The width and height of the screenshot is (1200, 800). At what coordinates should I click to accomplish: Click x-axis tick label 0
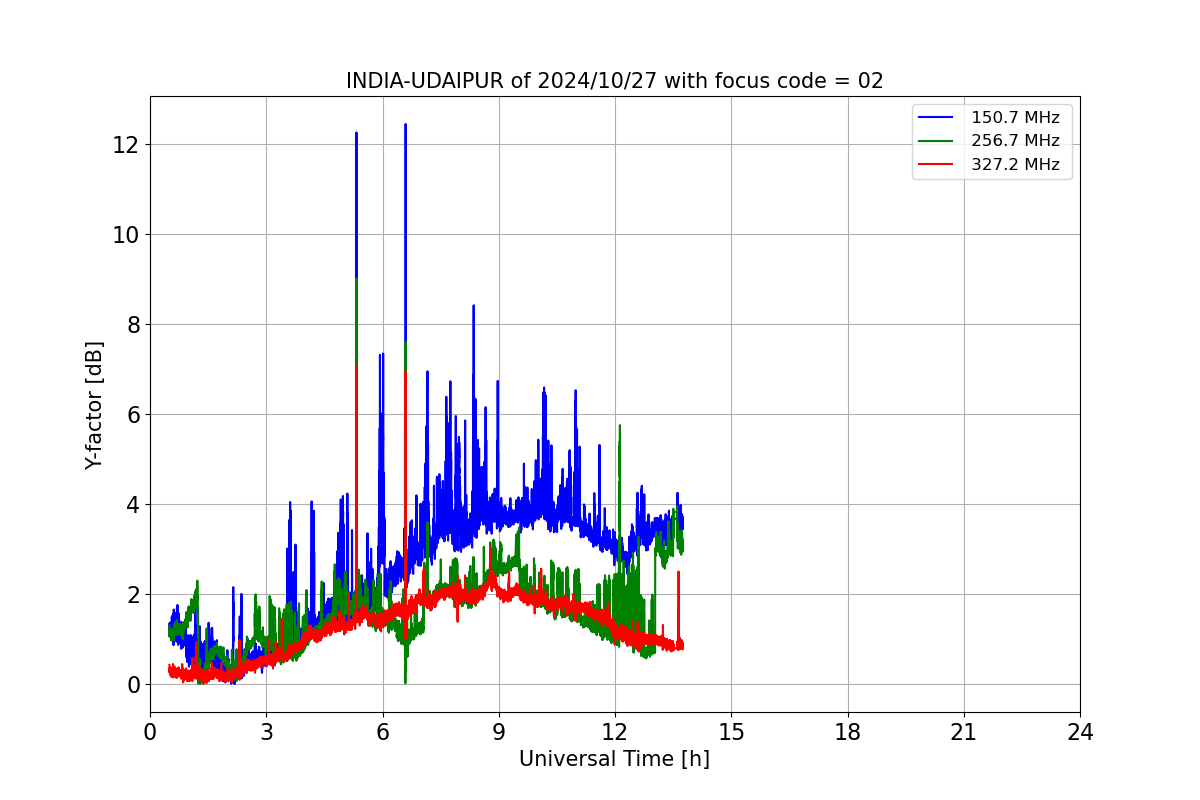coord(150,731)
